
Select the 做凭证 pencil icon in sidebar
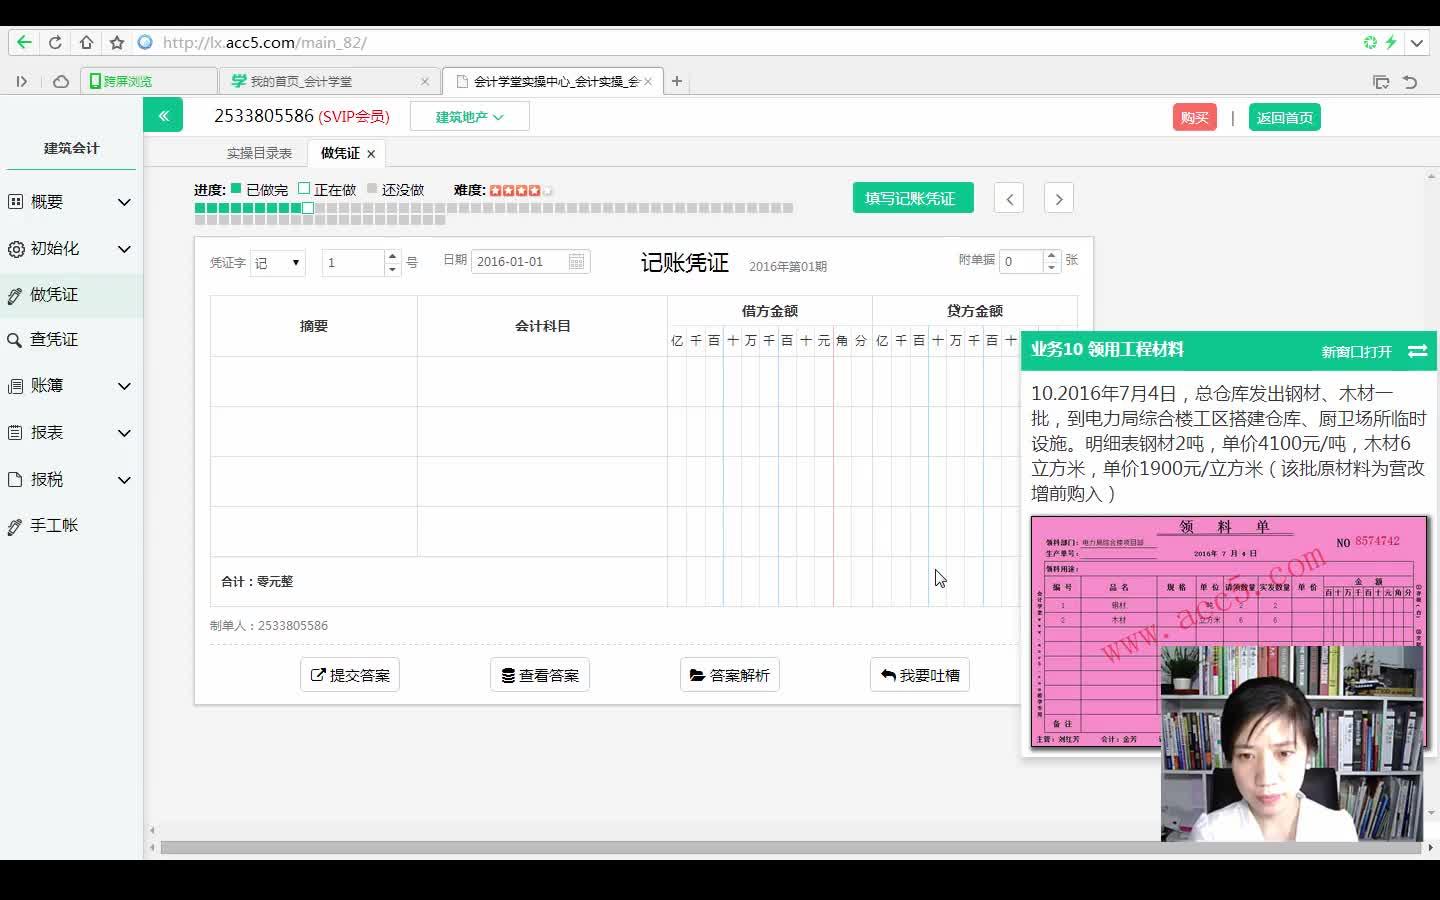click(15, 294)
